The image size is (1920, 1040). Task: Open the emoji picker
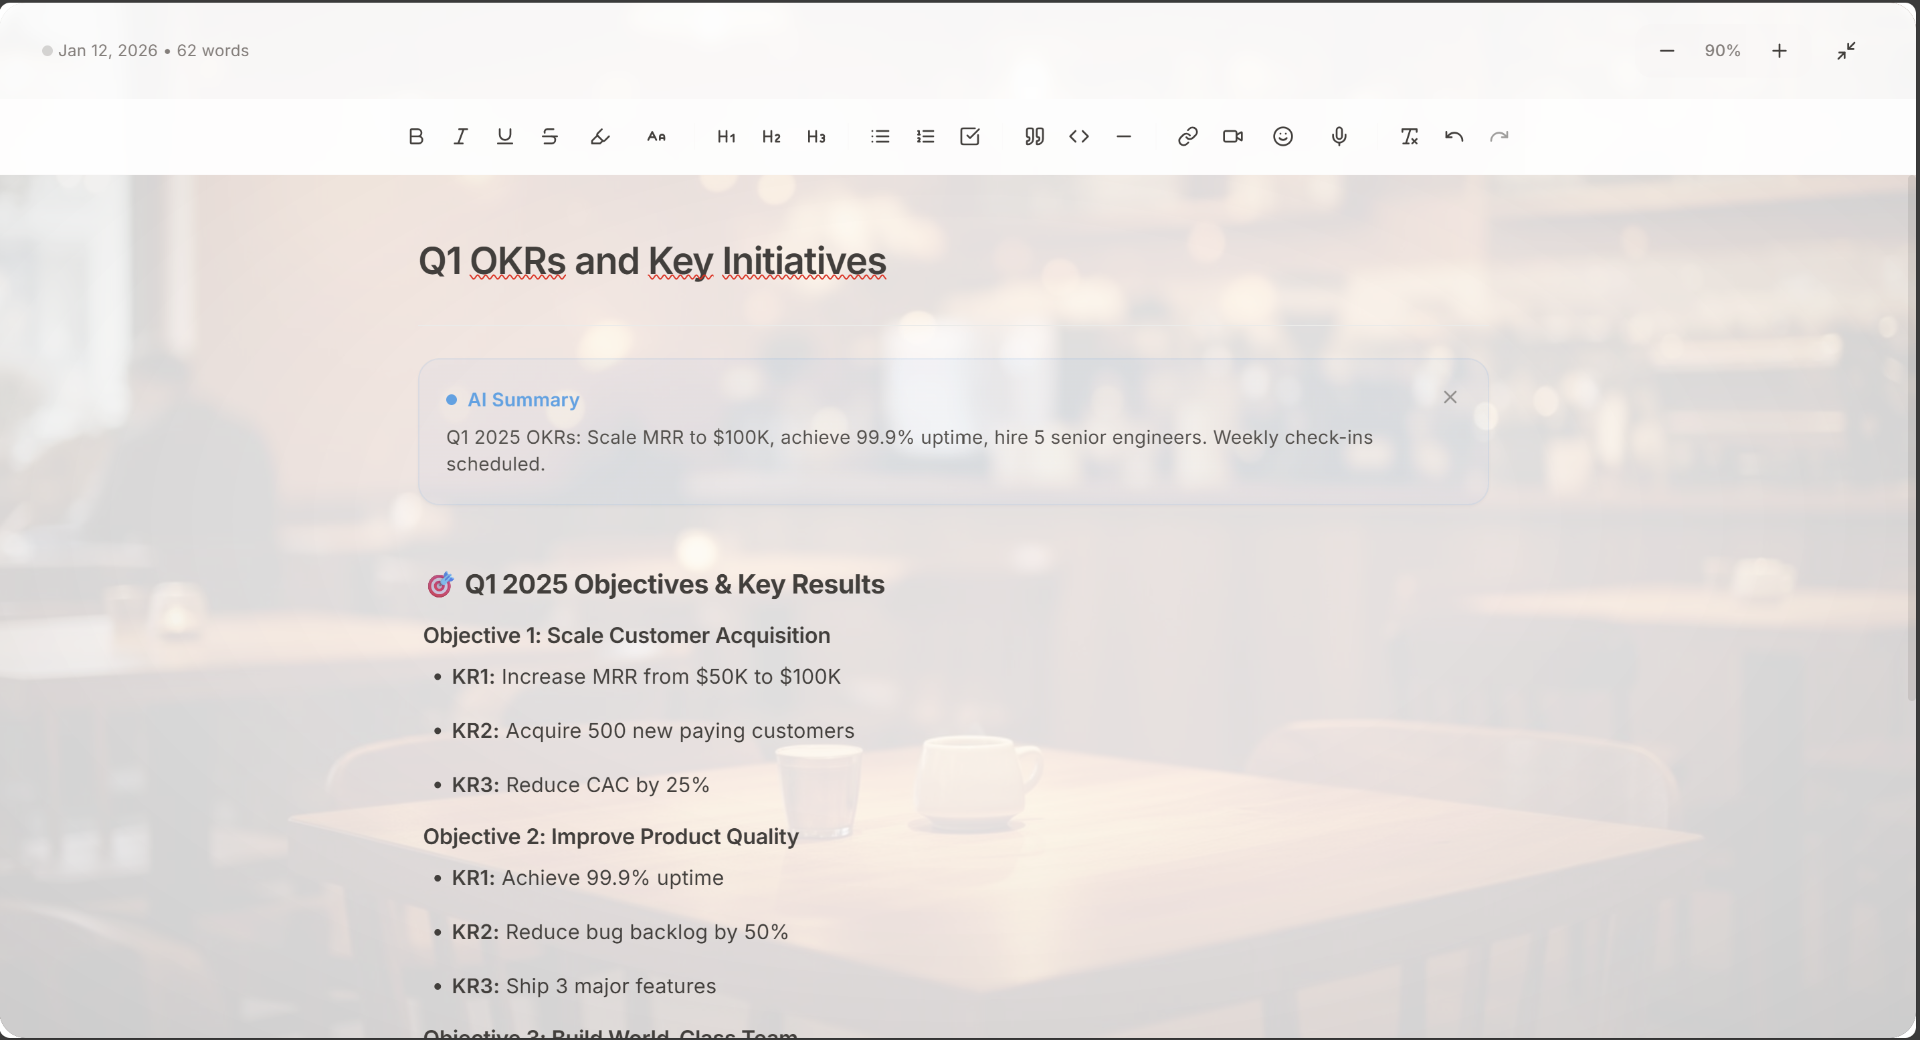[1283, 137]
